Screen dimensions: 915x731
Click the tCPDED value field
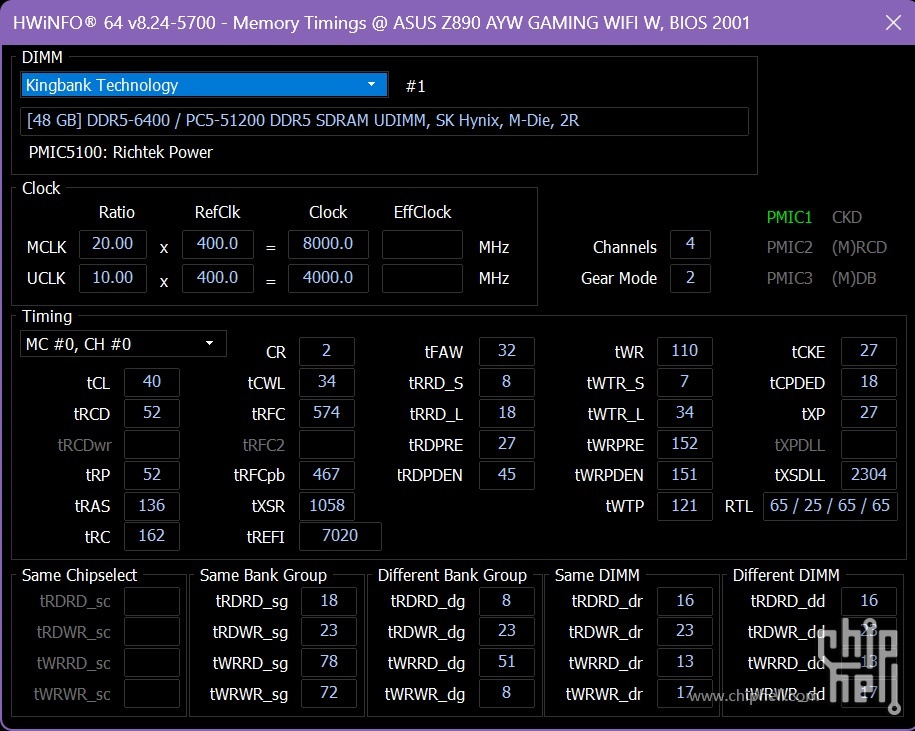869,382
